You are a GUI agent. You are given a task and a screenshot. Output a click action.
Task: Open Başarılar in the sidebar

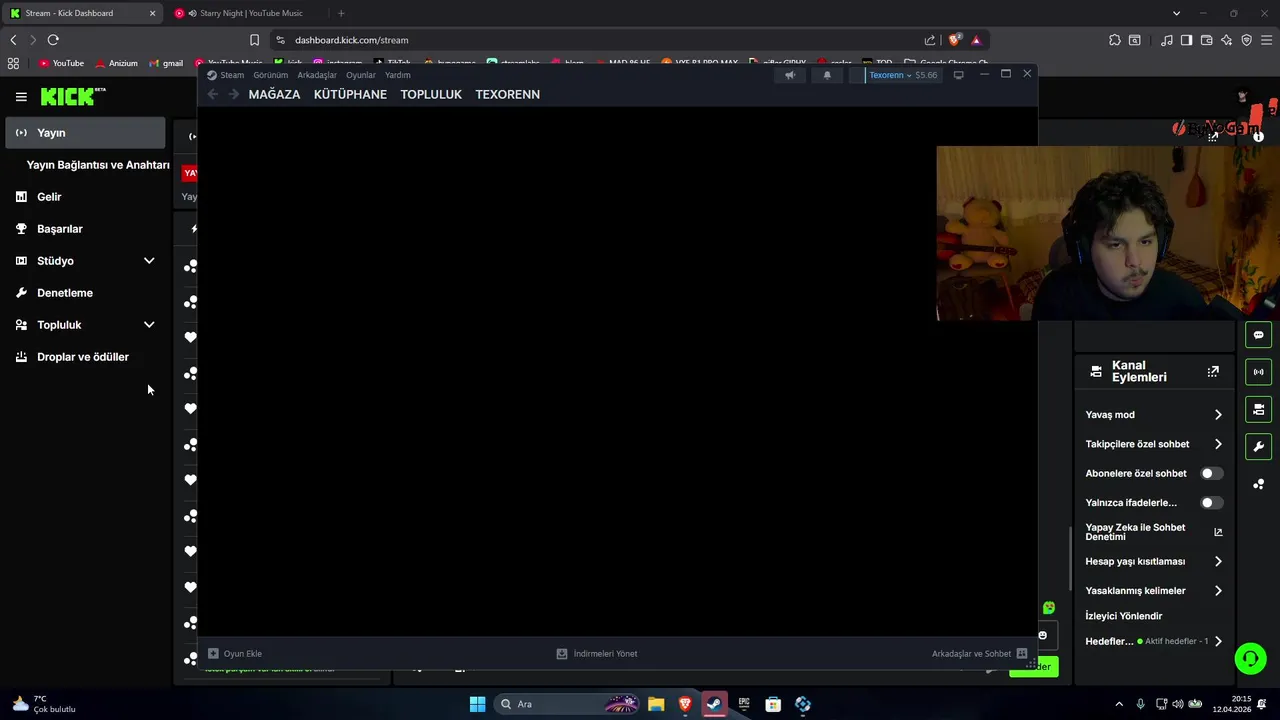coord(60,229)
